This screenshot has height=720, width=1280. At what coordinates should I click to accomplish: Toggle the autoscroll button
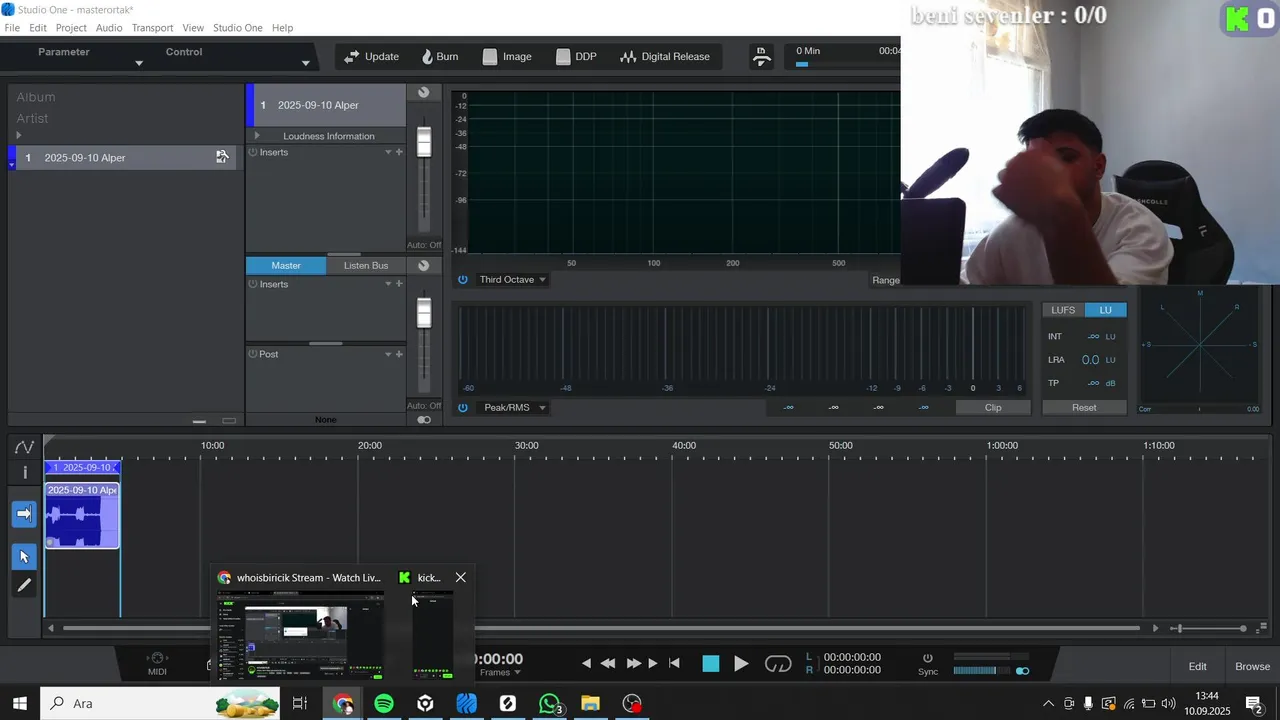point(24,514)
